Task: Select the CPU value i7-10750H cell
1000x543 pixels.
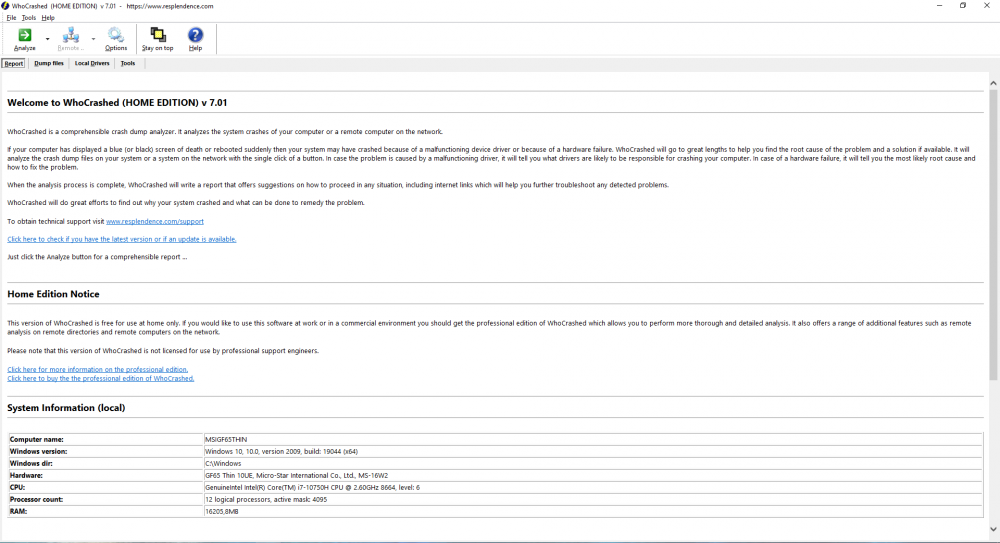Action: pos(592,487)
